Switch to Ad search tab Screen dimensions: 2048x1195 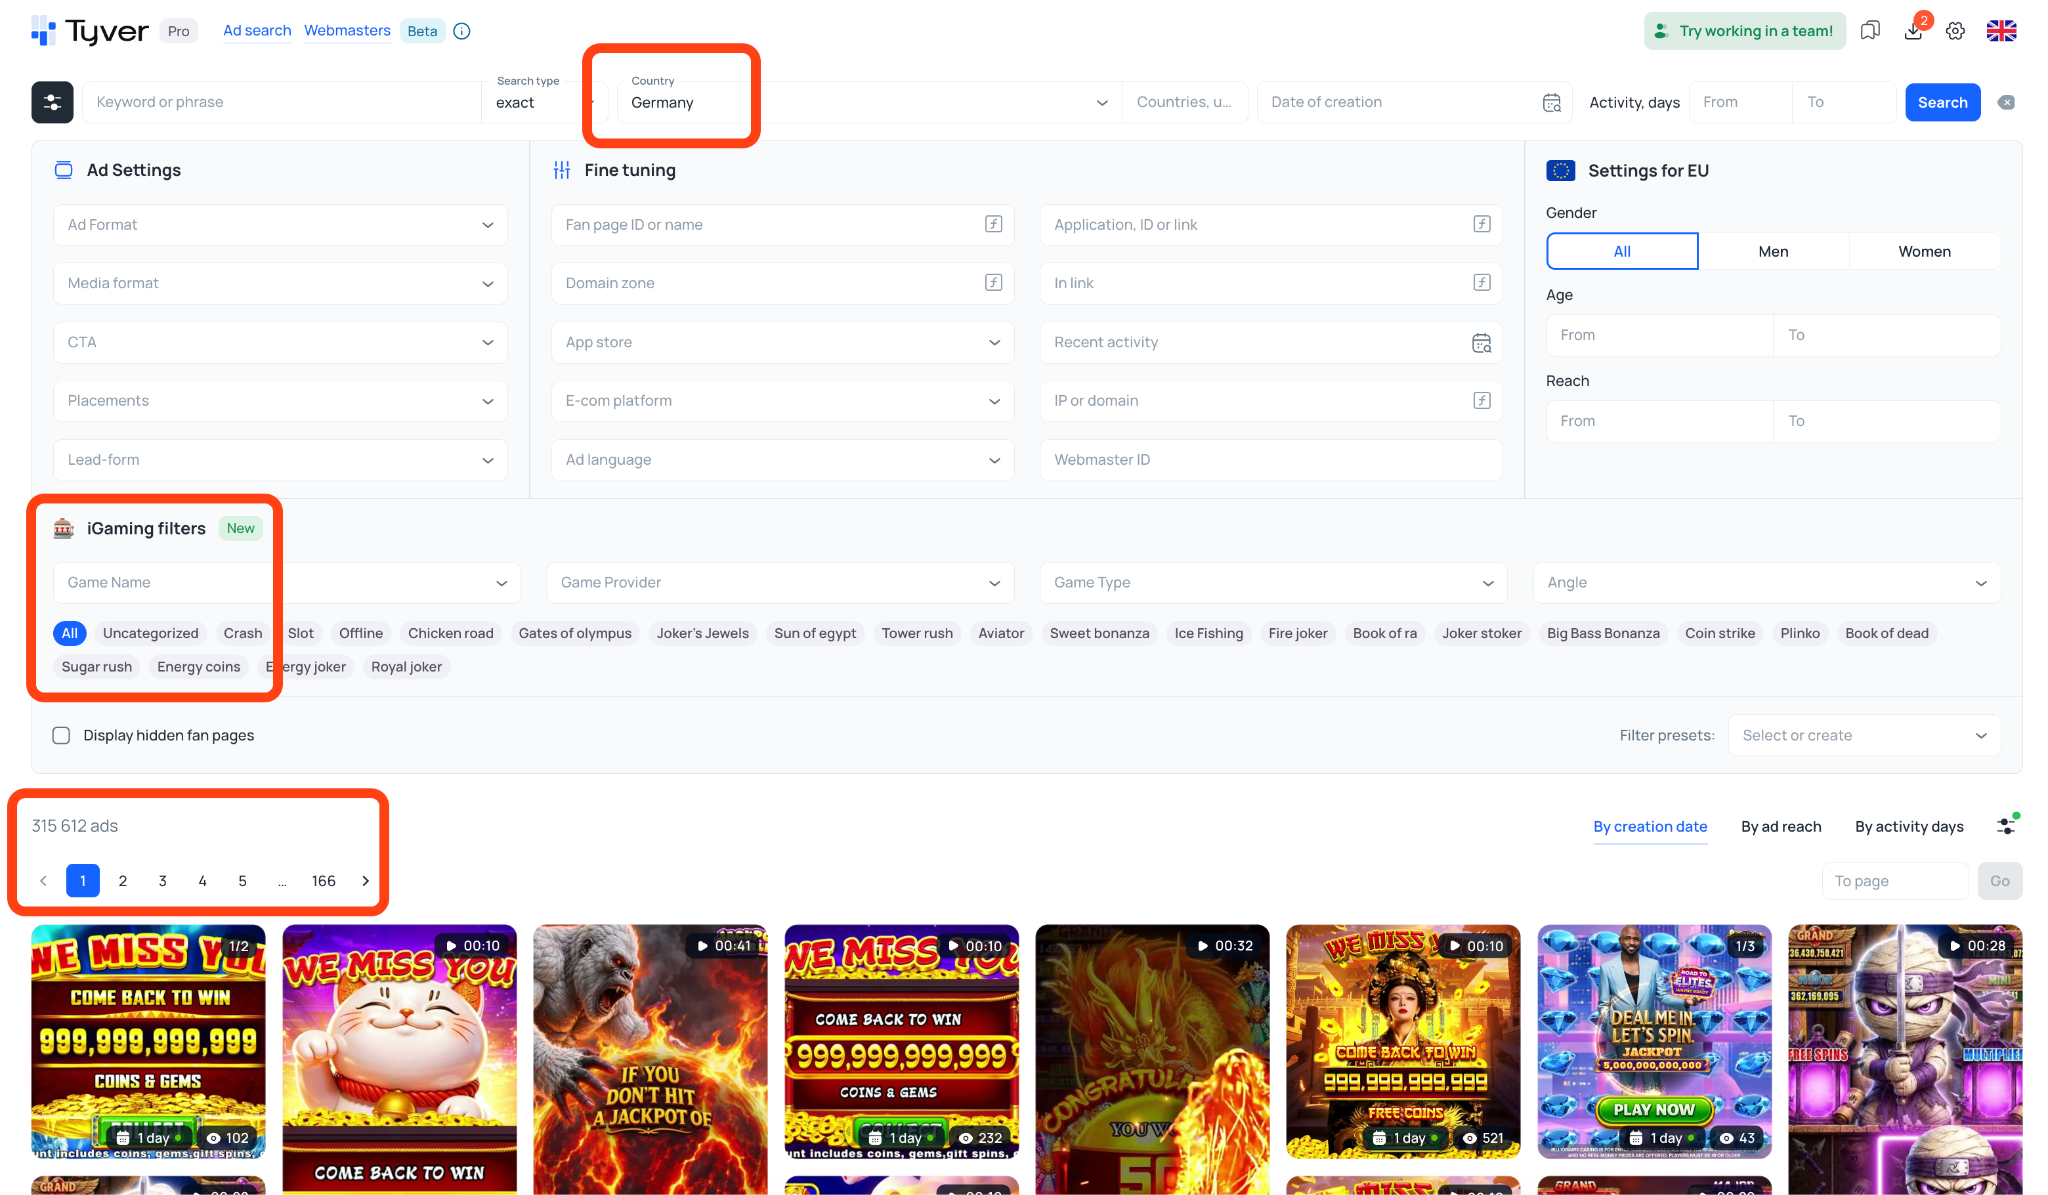257,31
